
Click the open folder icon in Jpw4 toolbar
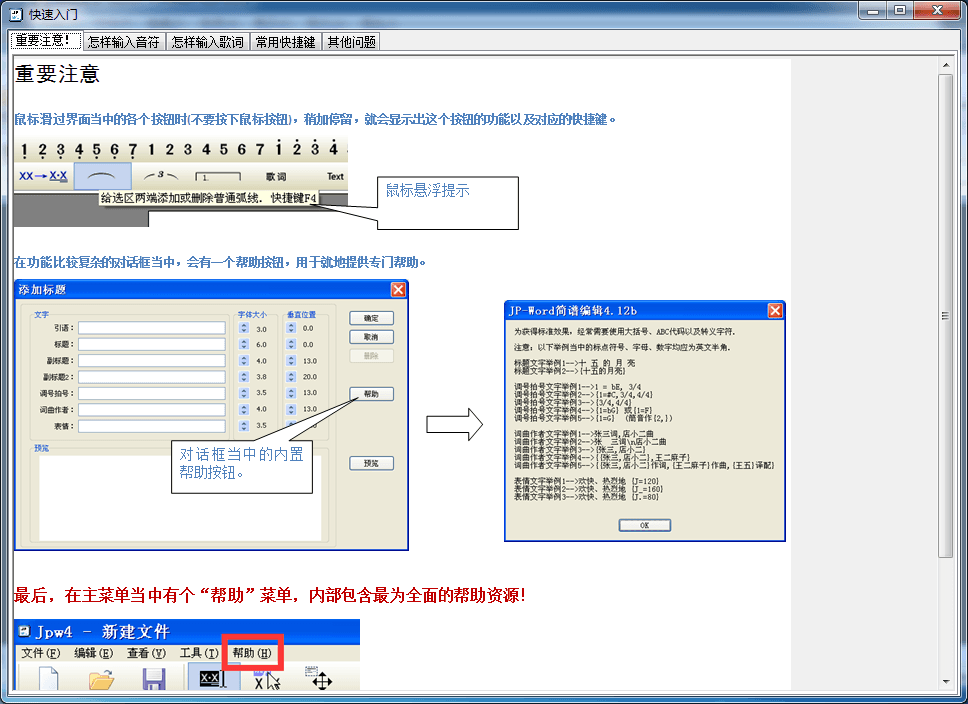coord(101,680)
